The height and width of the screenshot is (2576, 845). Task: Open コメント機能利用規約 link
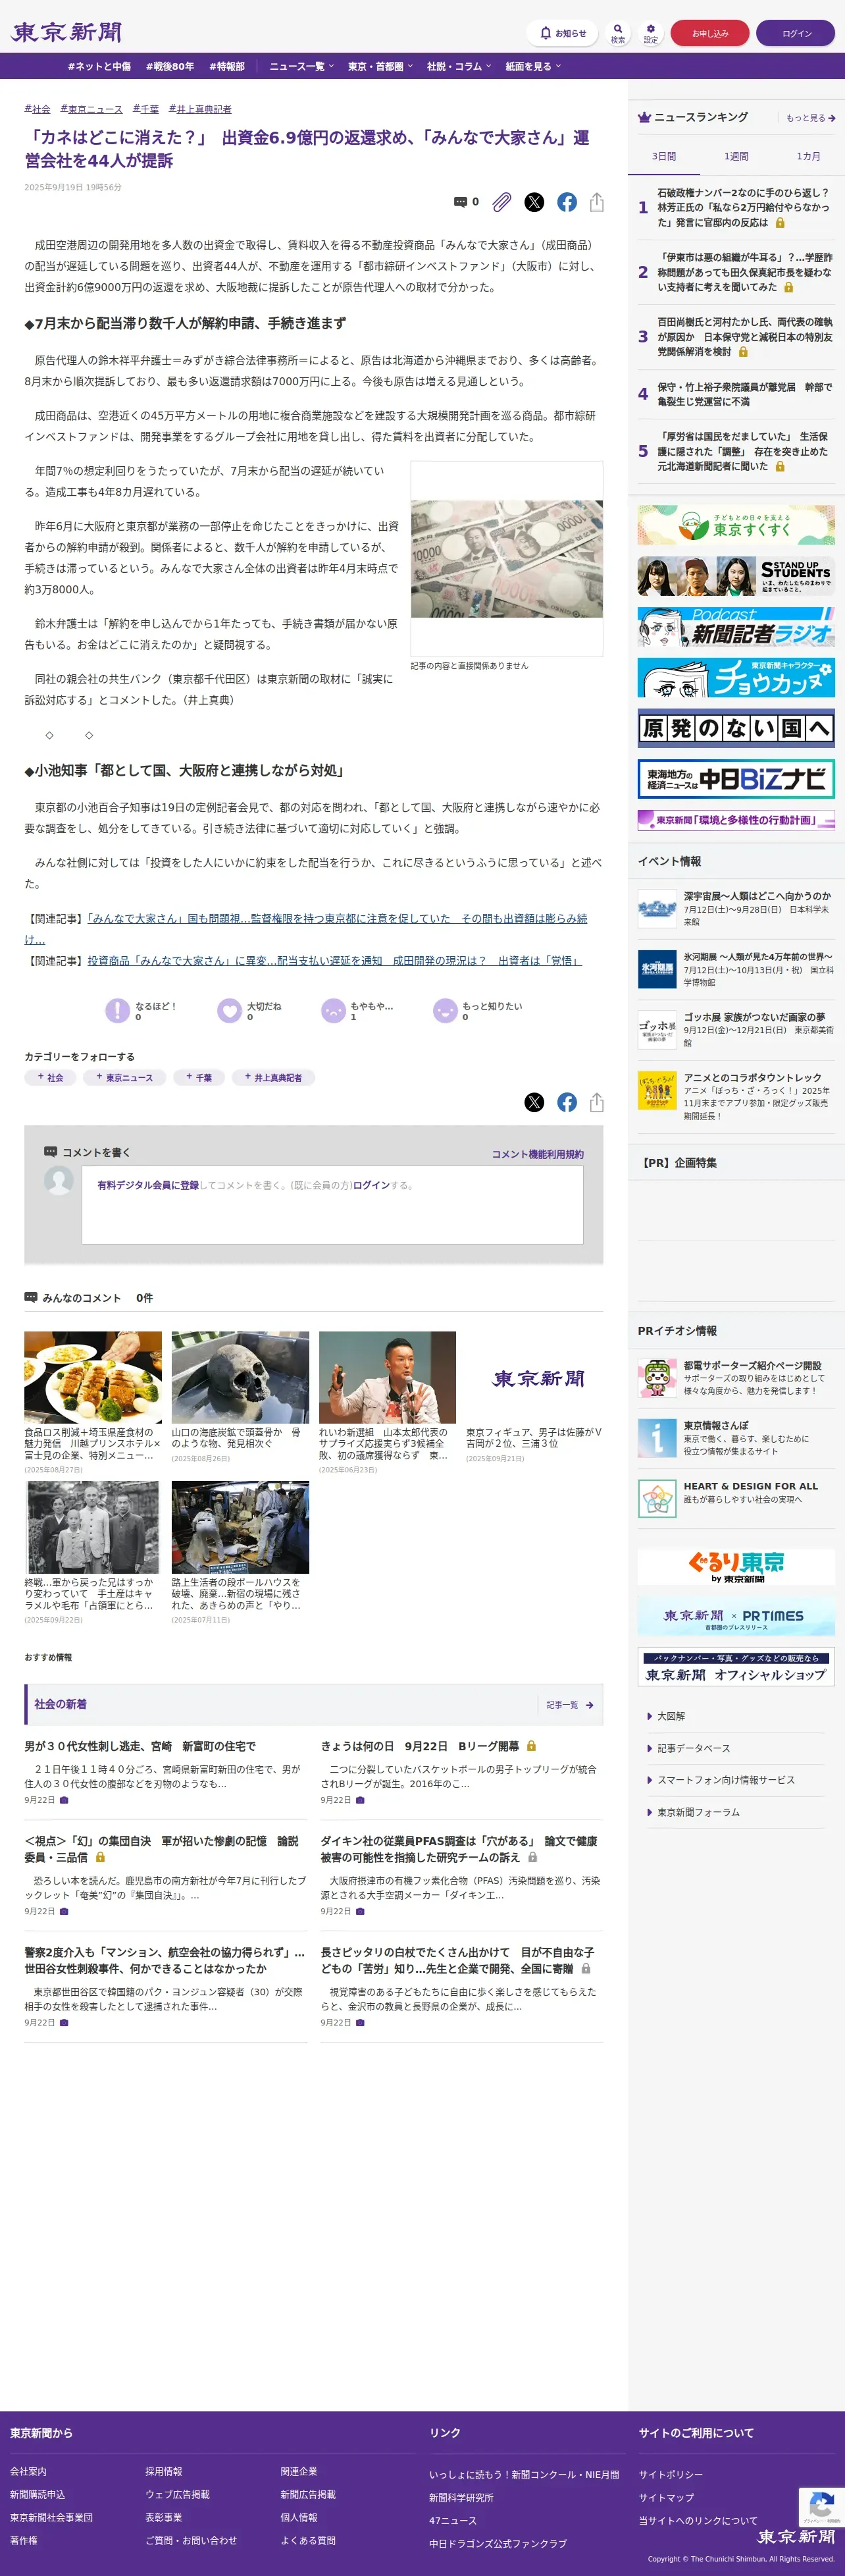(x=537, y=1154)
